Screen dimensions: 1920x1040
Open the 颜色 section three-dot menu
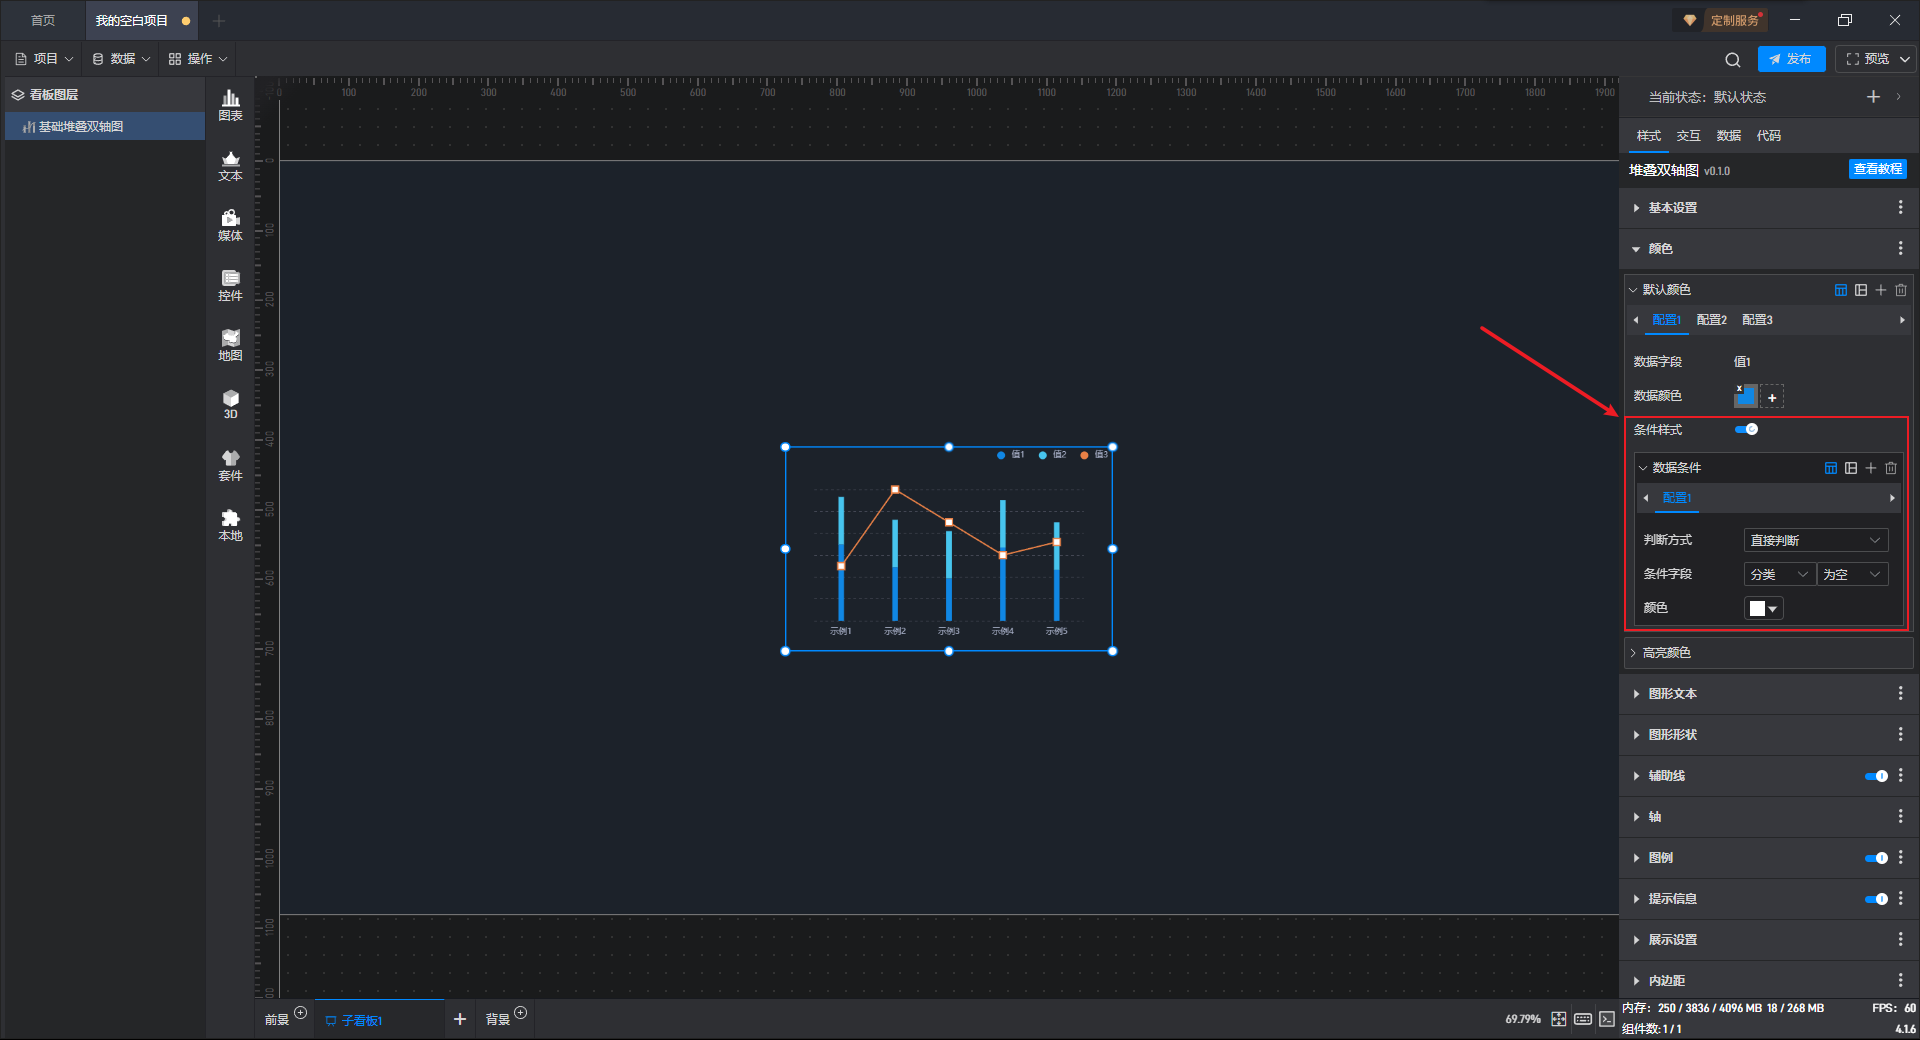pyautogui.click(x=1900, y=248)
